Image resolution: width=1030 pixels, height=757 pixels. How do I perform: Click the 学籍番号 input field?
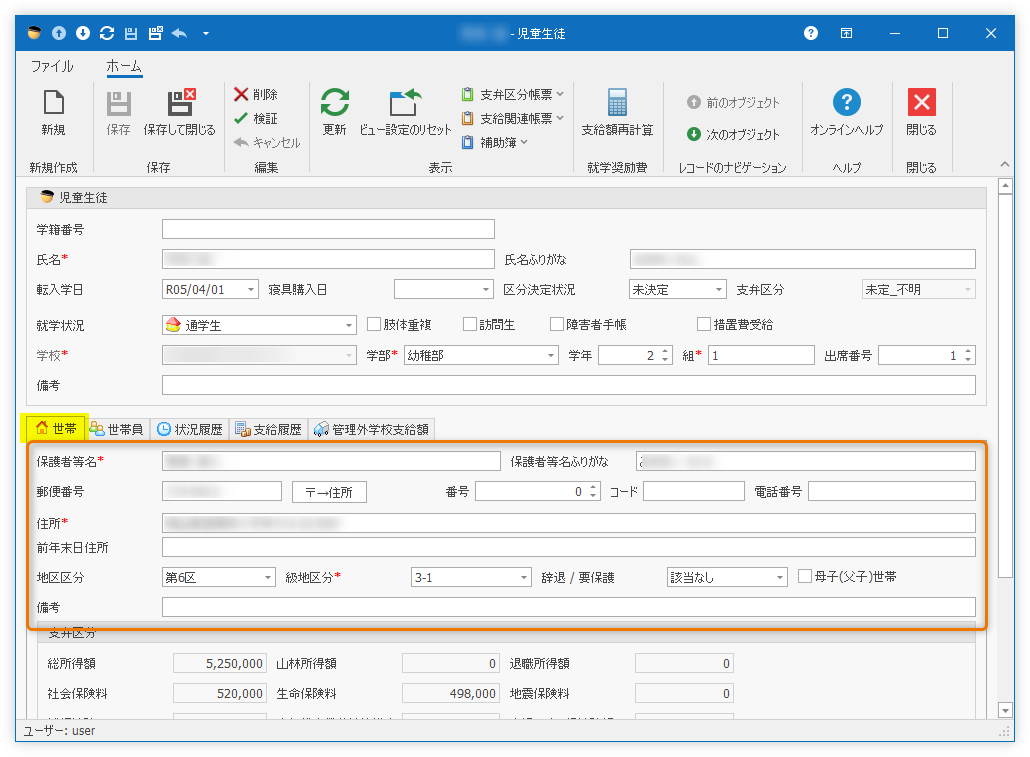click(x=328, y=229)
